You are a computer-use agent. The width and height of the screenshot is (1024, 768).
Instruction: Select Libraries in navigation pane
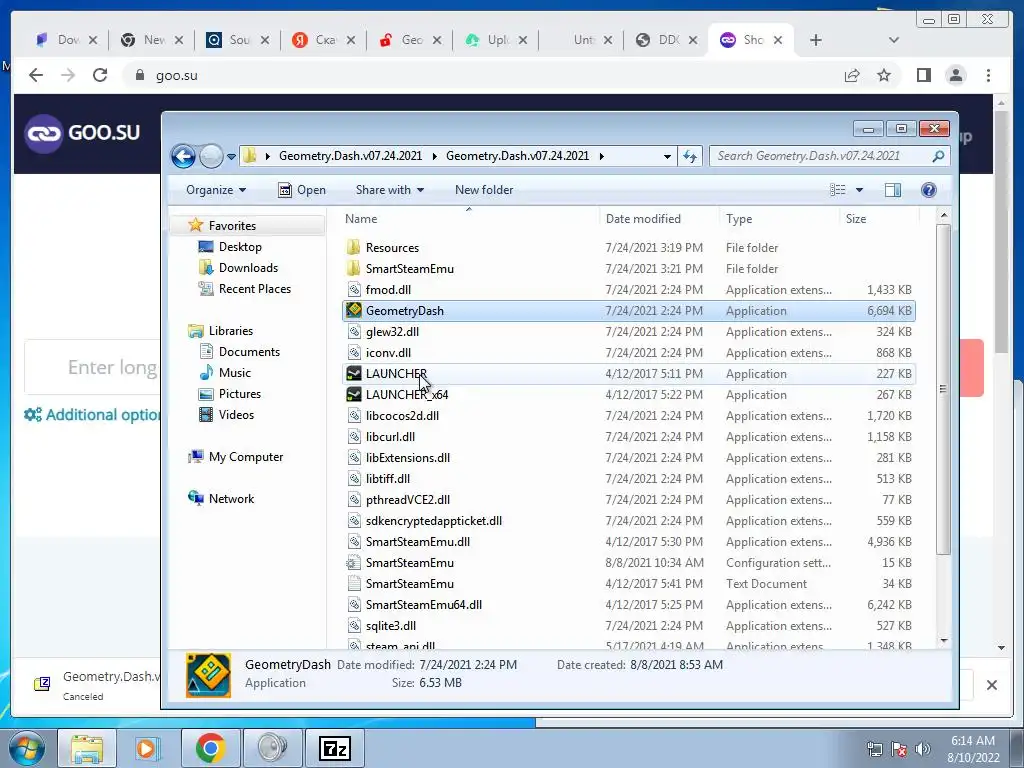pos(231,331)
